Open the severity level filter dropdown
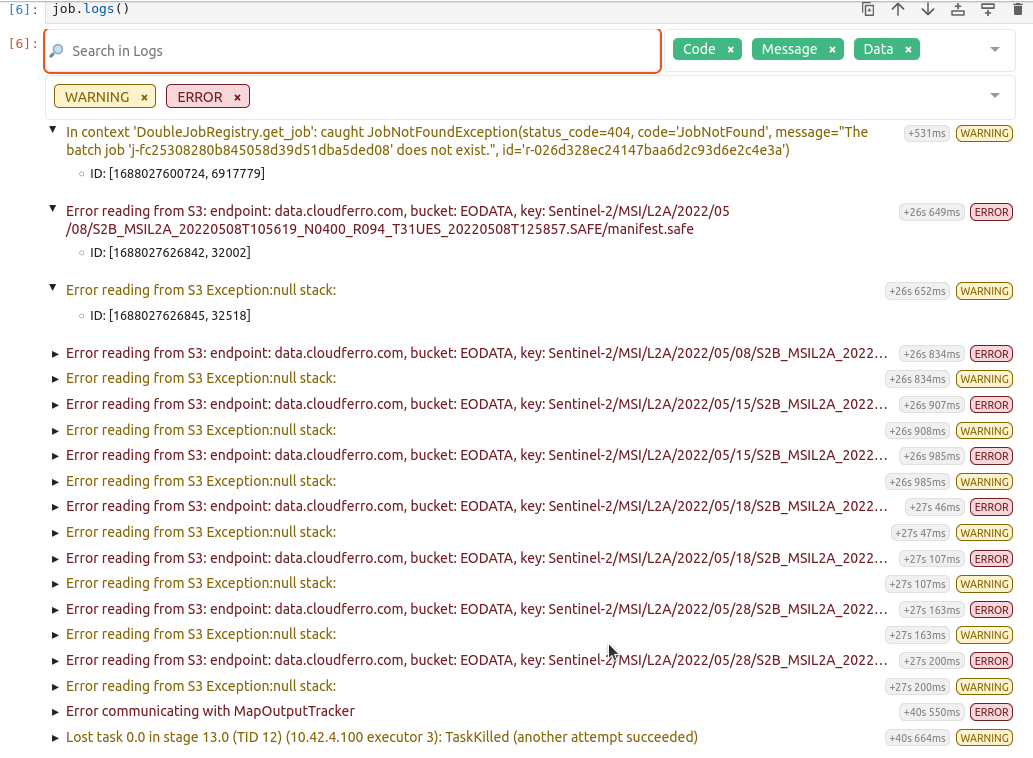Screen dimensions: 1033x758 (995, 96)
